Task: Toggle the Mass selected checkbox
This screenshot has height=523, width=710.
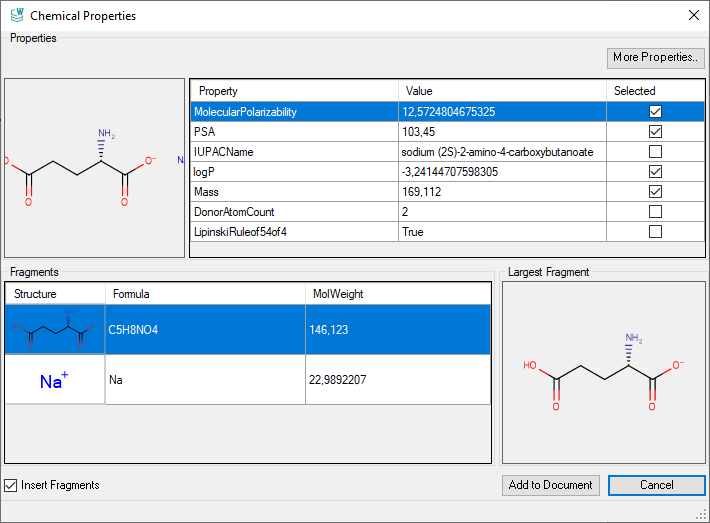Action: tap(656, 192)
